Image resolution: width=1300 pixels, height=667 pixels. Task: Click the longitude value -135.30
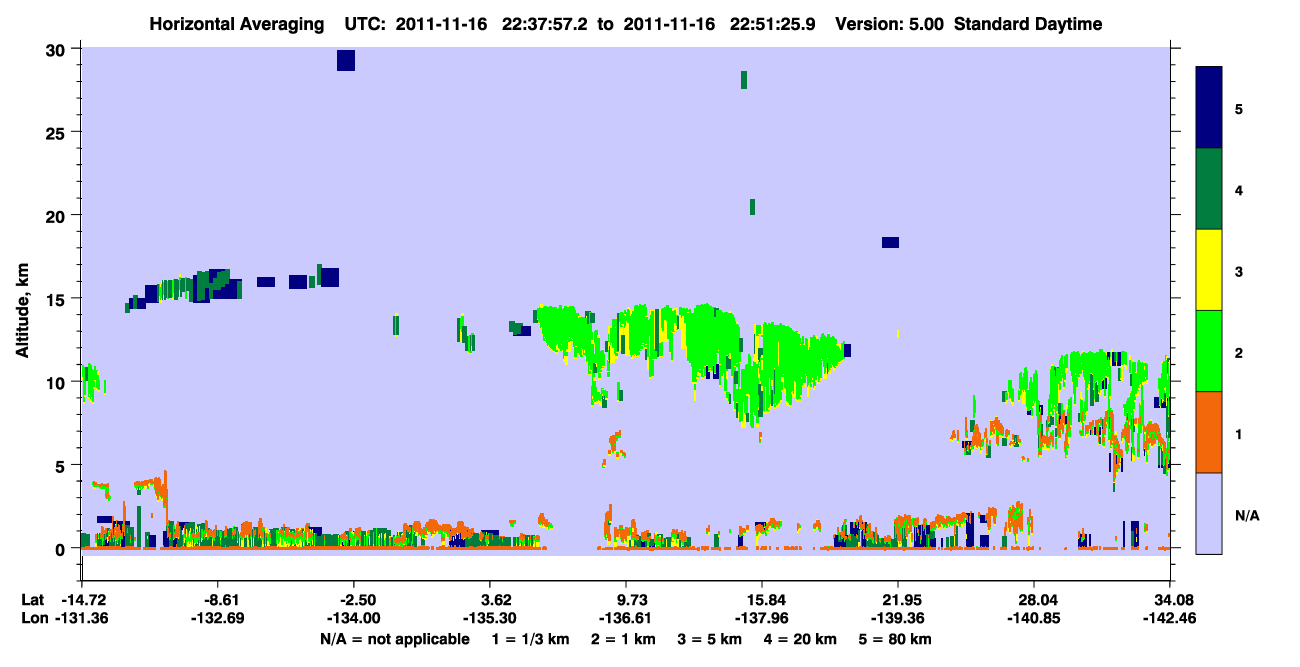click(x=489, y=618)
